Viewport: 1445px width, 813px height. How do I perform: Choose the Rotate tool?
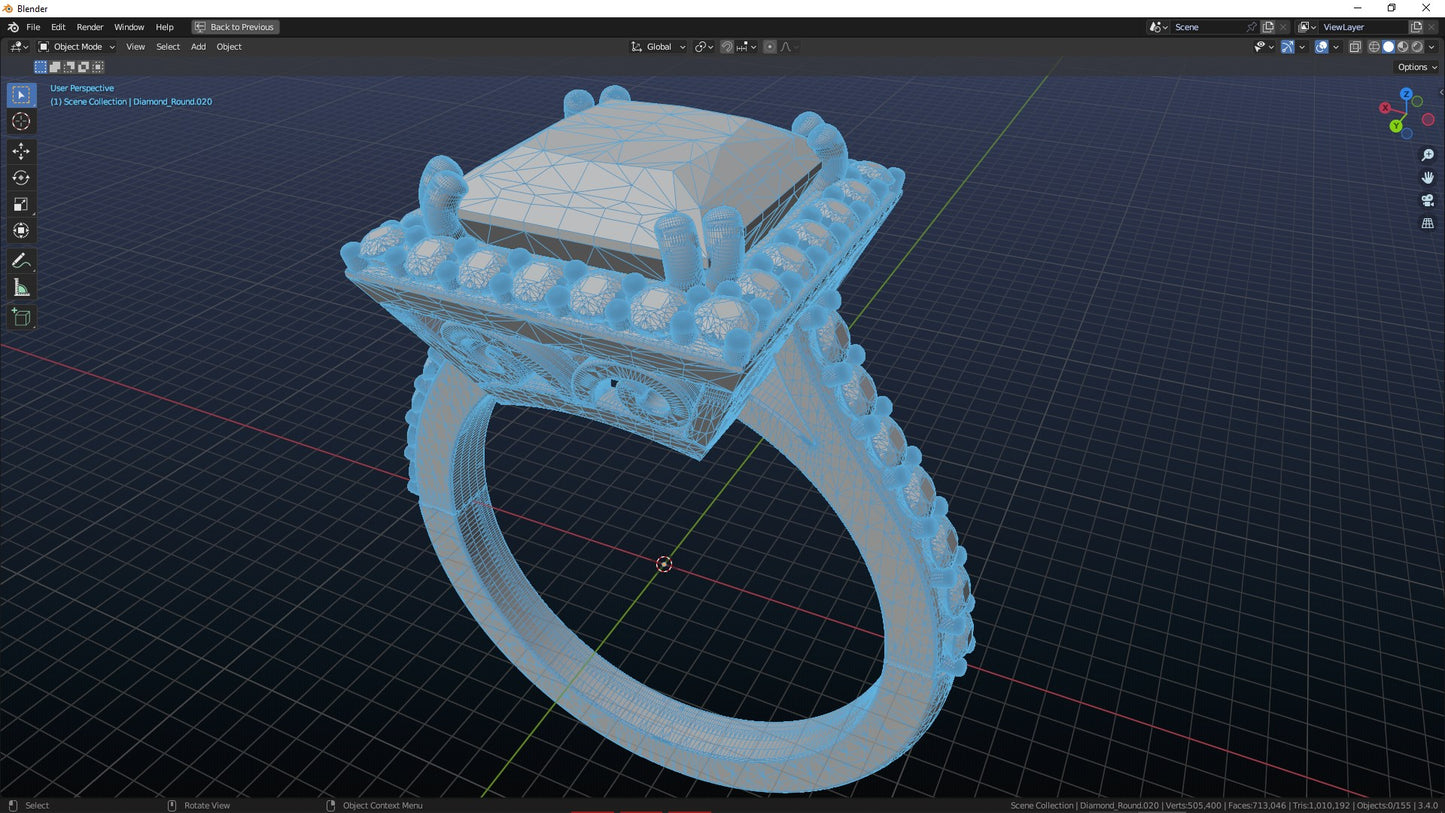(21, 178)
